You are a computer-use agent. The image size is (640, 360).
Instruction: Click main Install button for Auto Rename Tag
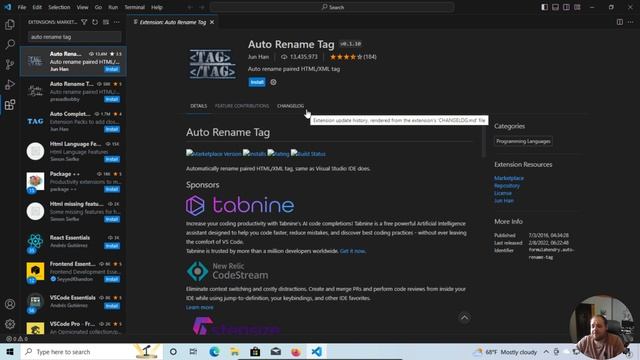click(257, 82)
